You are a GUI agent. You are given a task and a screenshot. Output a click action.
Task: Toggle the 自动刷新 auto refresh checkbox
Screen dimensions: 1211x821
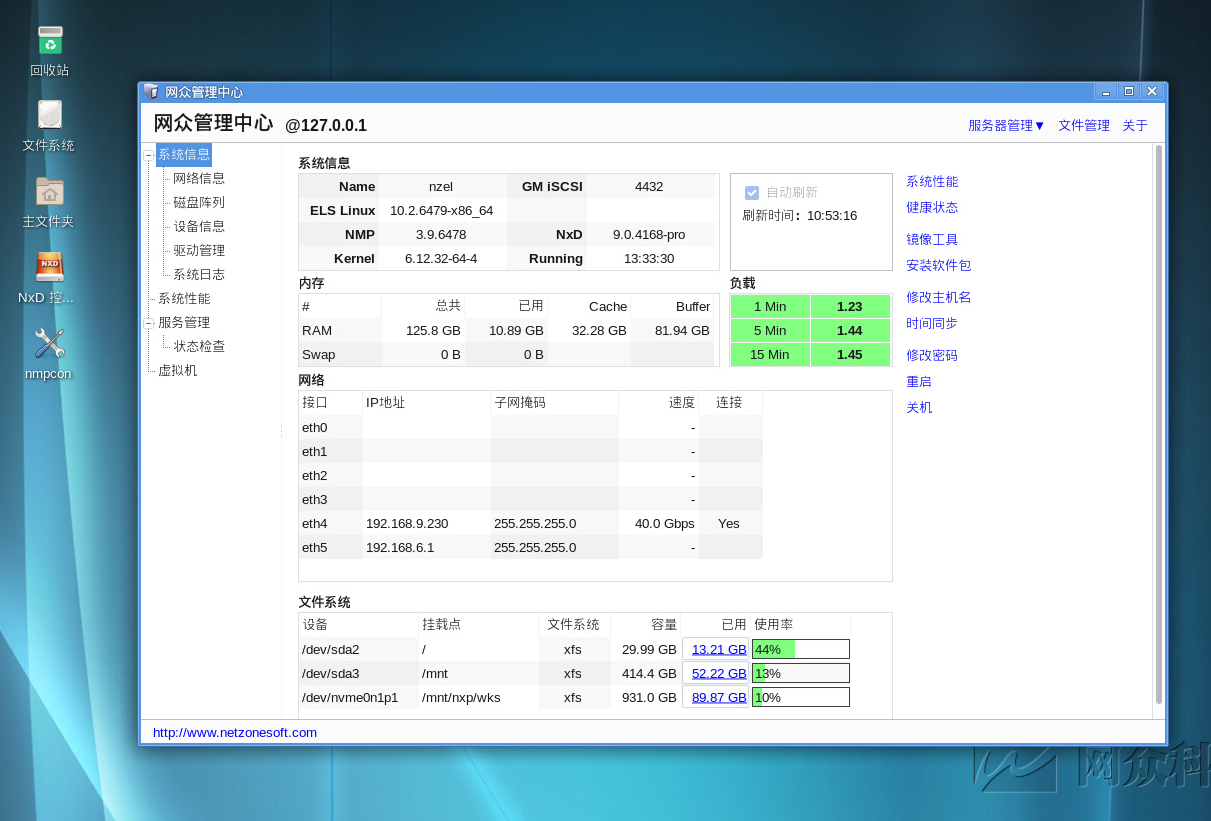tap(752, 192)
